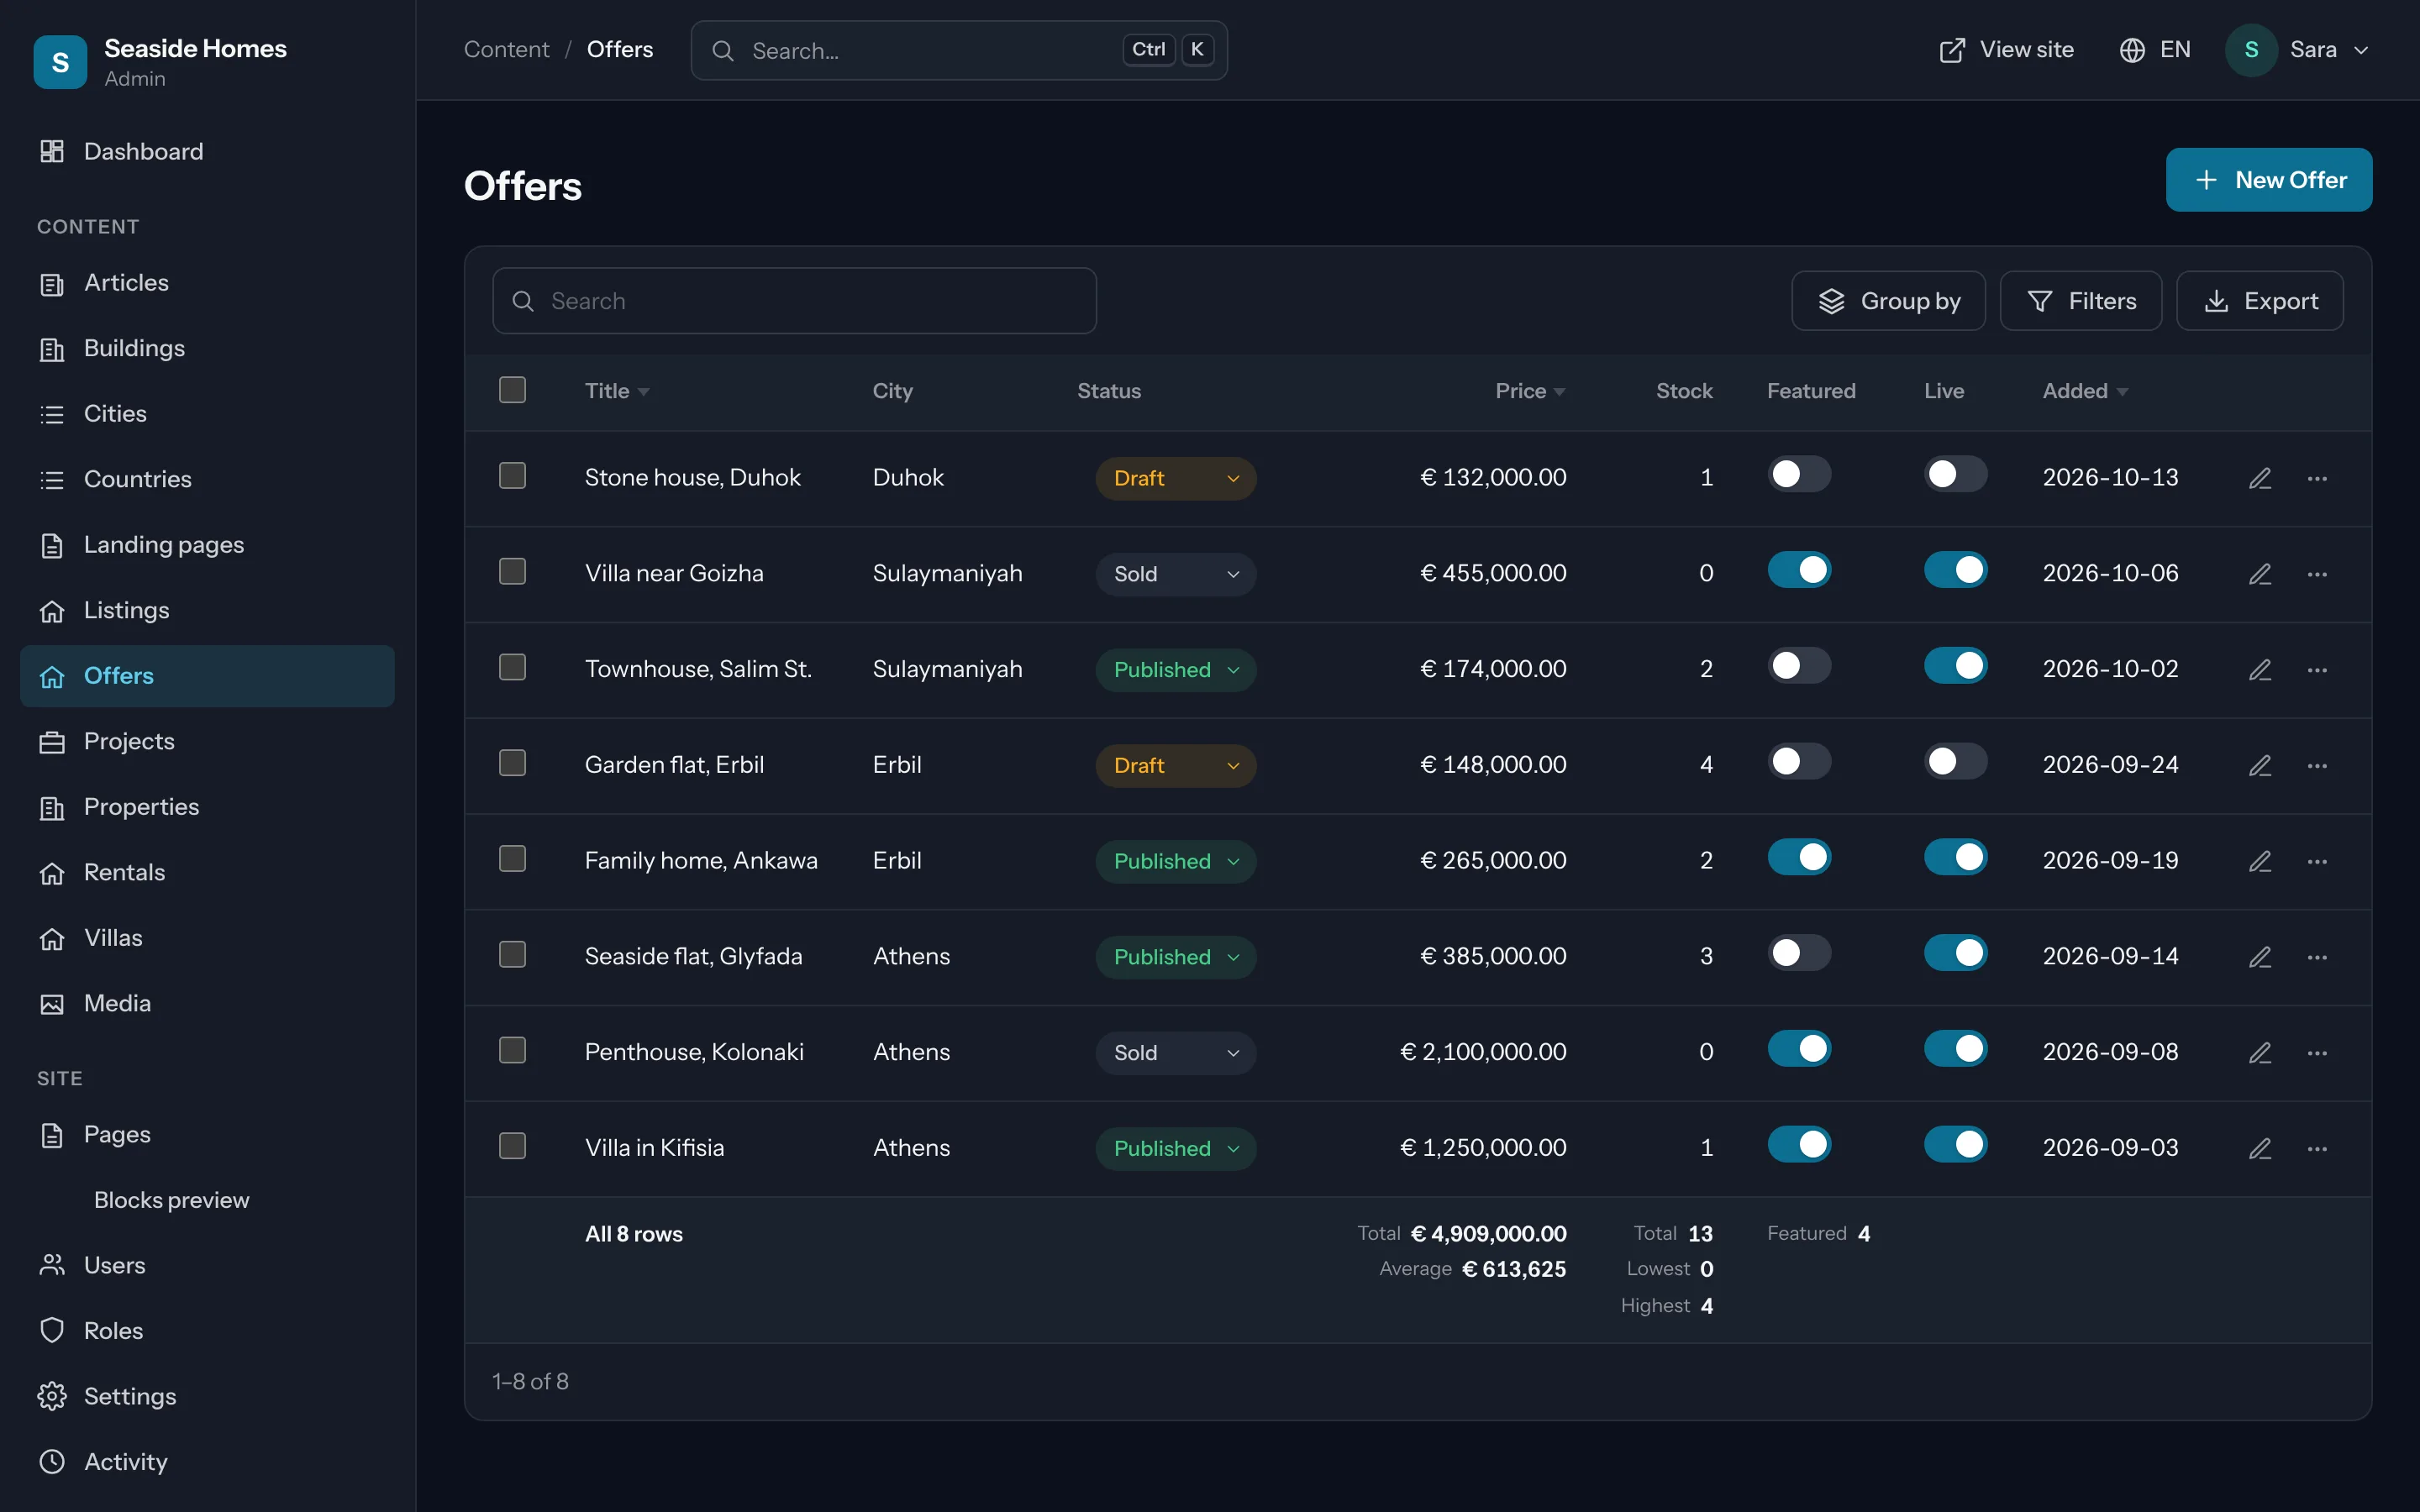Open the more actions menu for Villa near Goizha
The width and height of the screenshot is (2420, 1512).
click(2317, 574)
